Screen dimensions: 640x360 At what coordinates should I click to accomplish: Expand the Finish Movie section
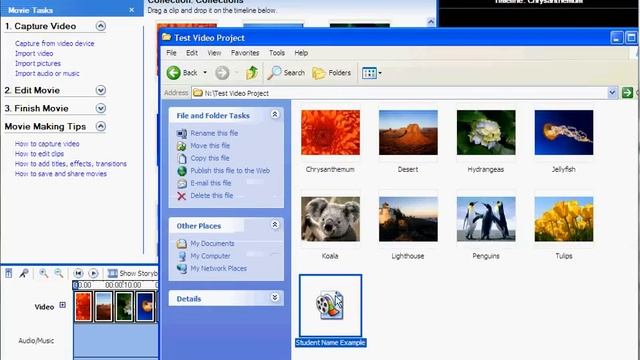[x=100, y=108]
